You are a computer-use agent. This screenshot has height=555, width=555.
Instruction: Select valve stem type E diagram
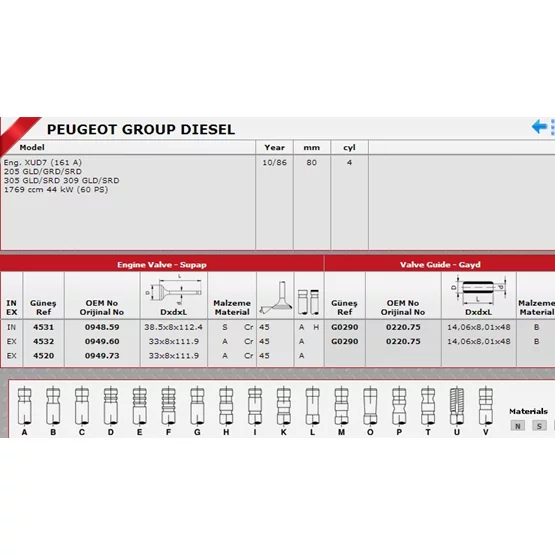(x=140, y=406)
